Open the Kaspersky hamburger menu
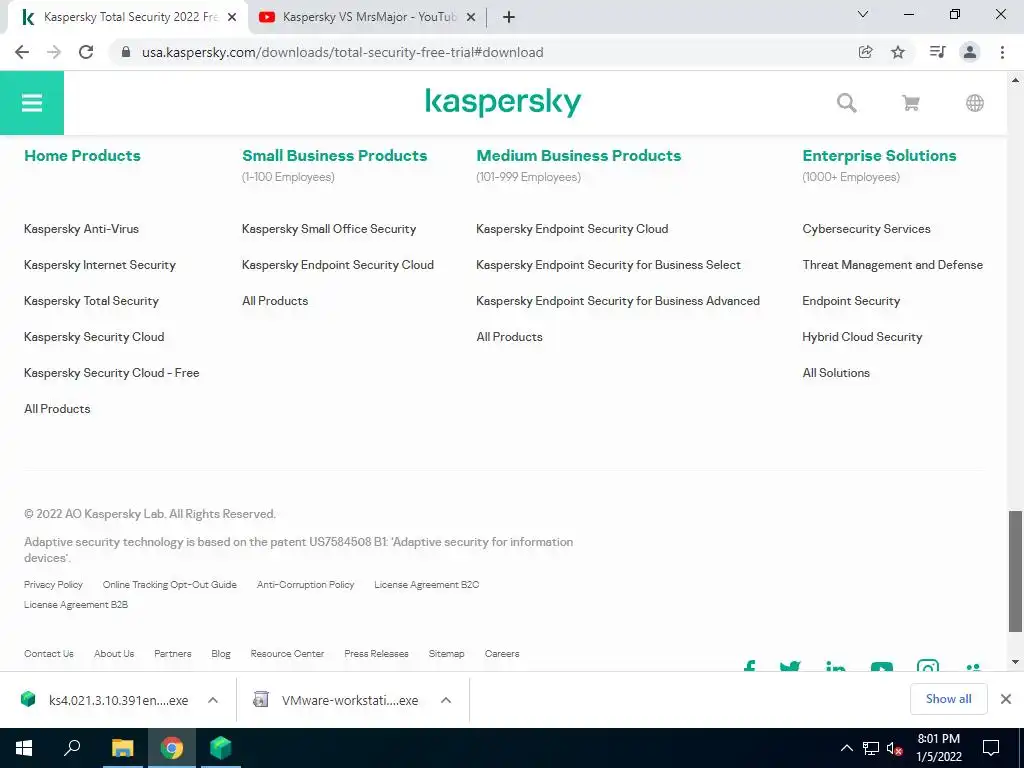The image size is (1024, 768). coord(32,103)
